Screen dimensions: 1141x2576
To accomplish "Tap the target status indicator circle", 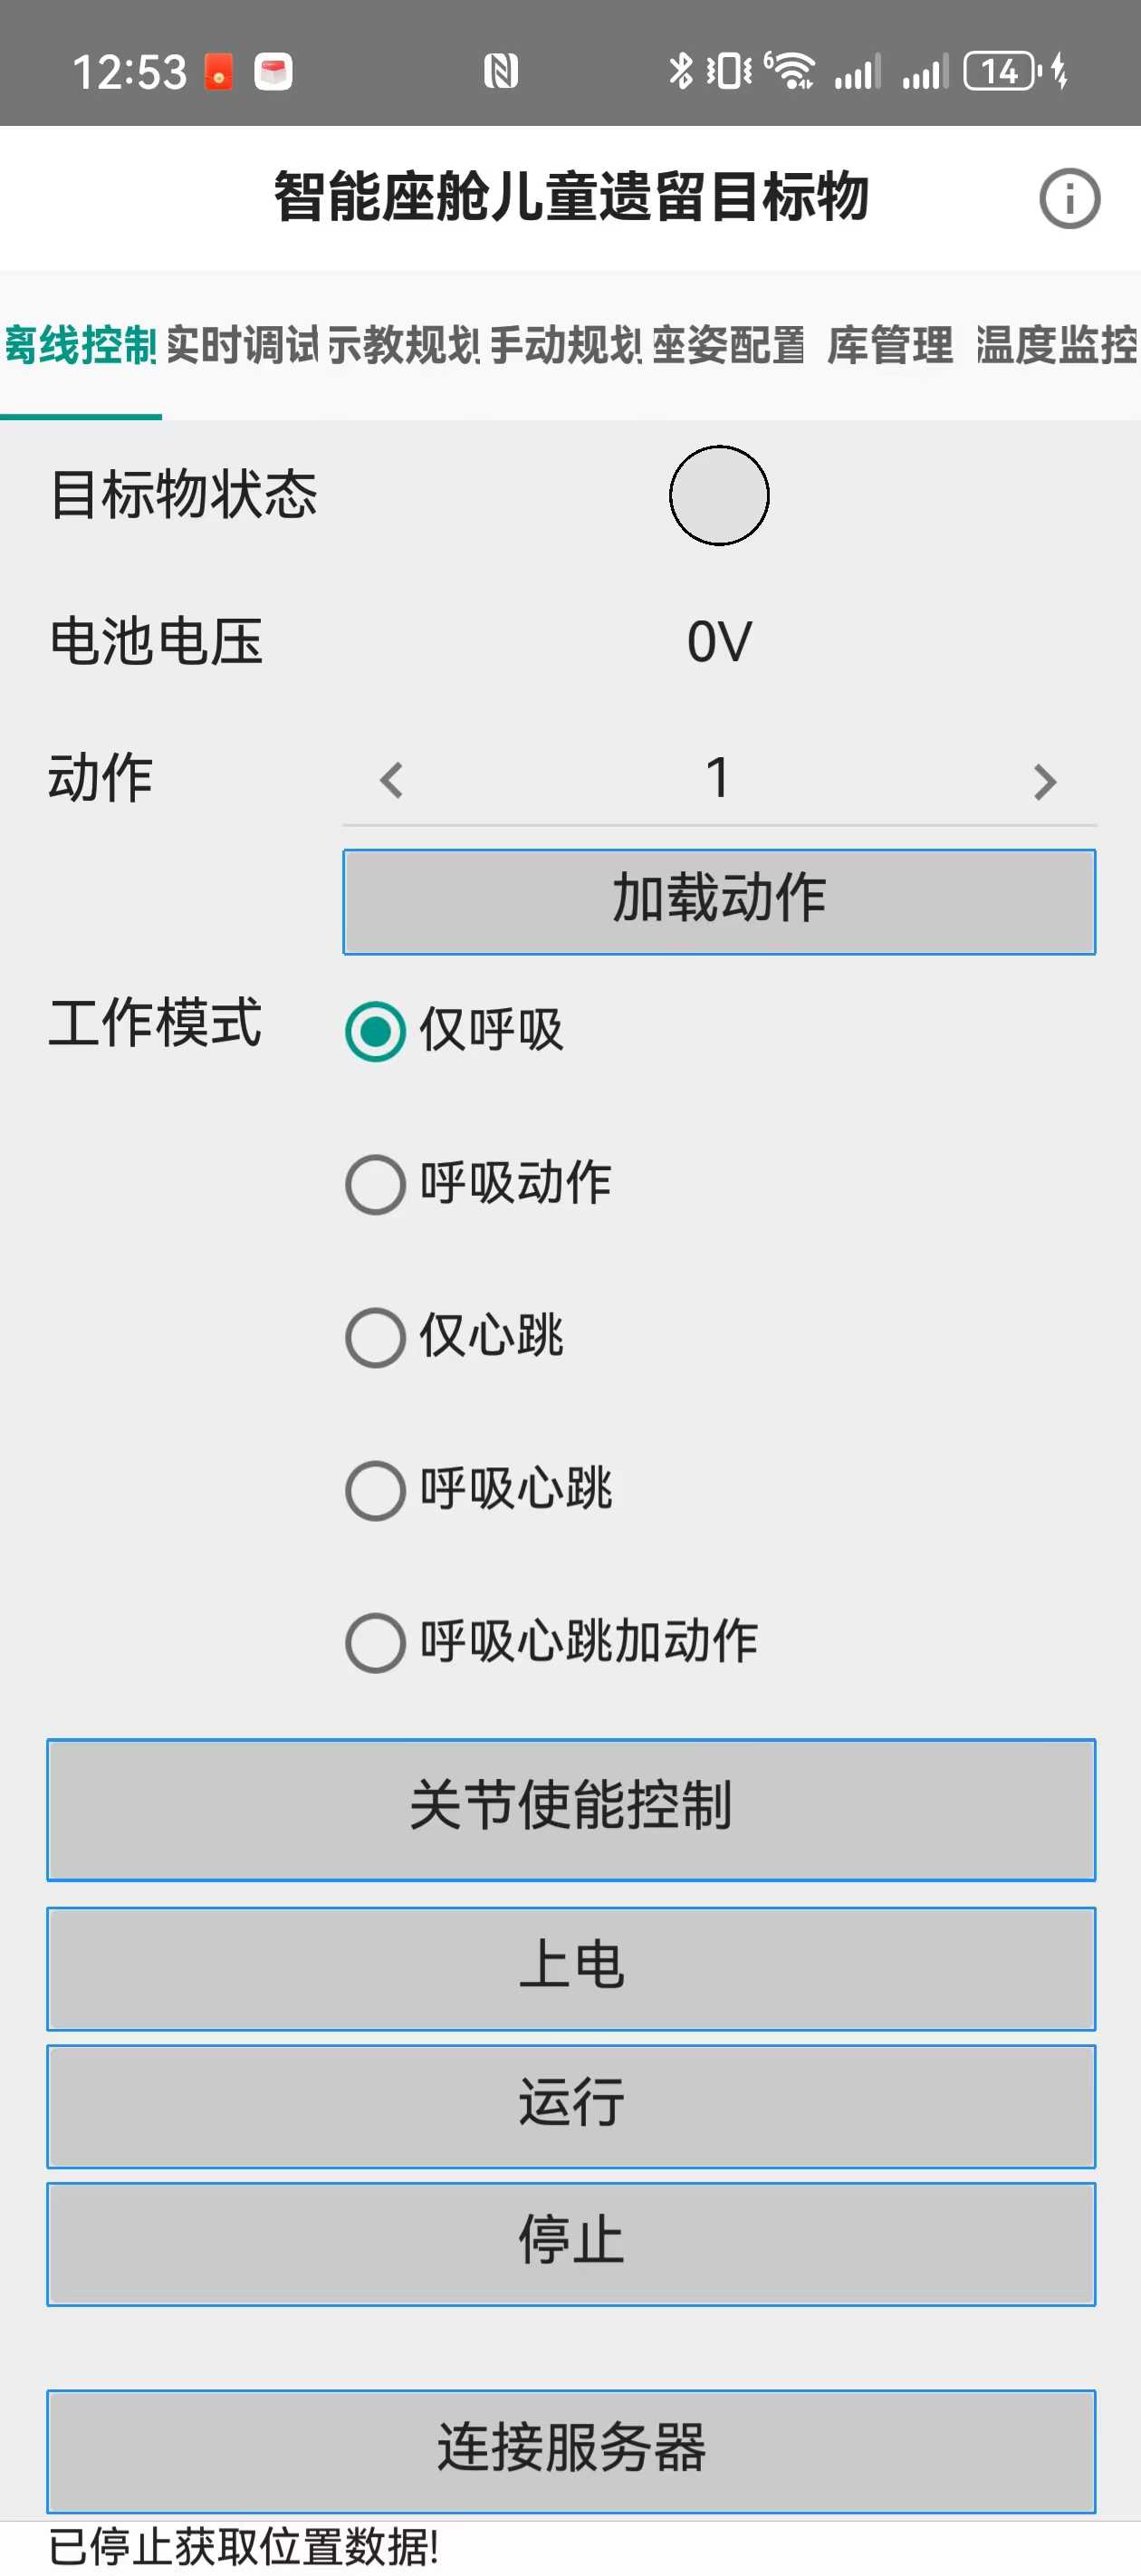I will click(719, 495).
